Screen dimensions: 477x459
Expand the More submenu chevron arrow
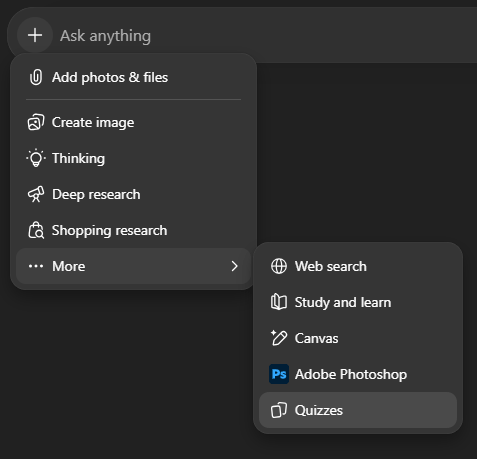click(234, 266)
